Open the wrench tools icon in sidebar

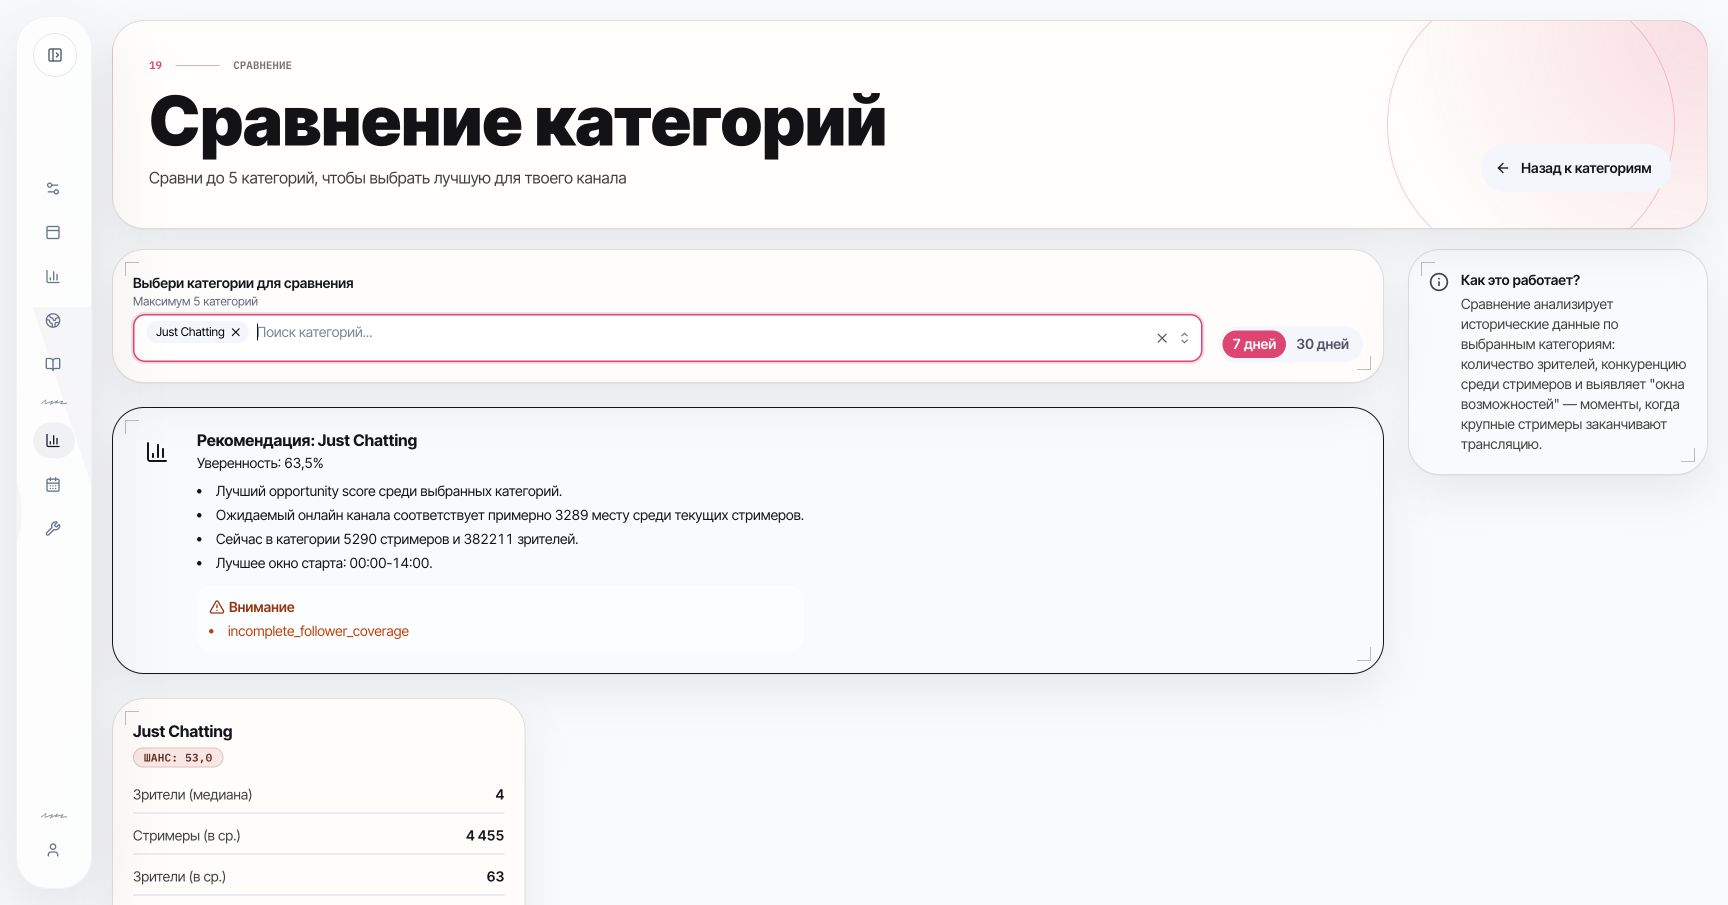[x=53, y=529]
